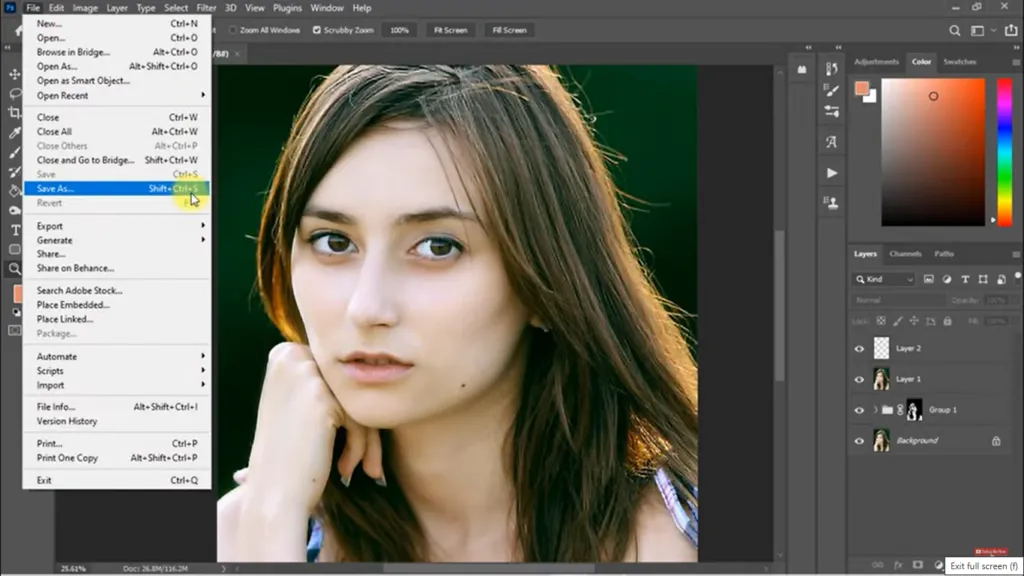Hide Layer 2 with its eye icon
Image resolution: width=1024 pixels, height=576 pixels.
(x=859, y=348)
